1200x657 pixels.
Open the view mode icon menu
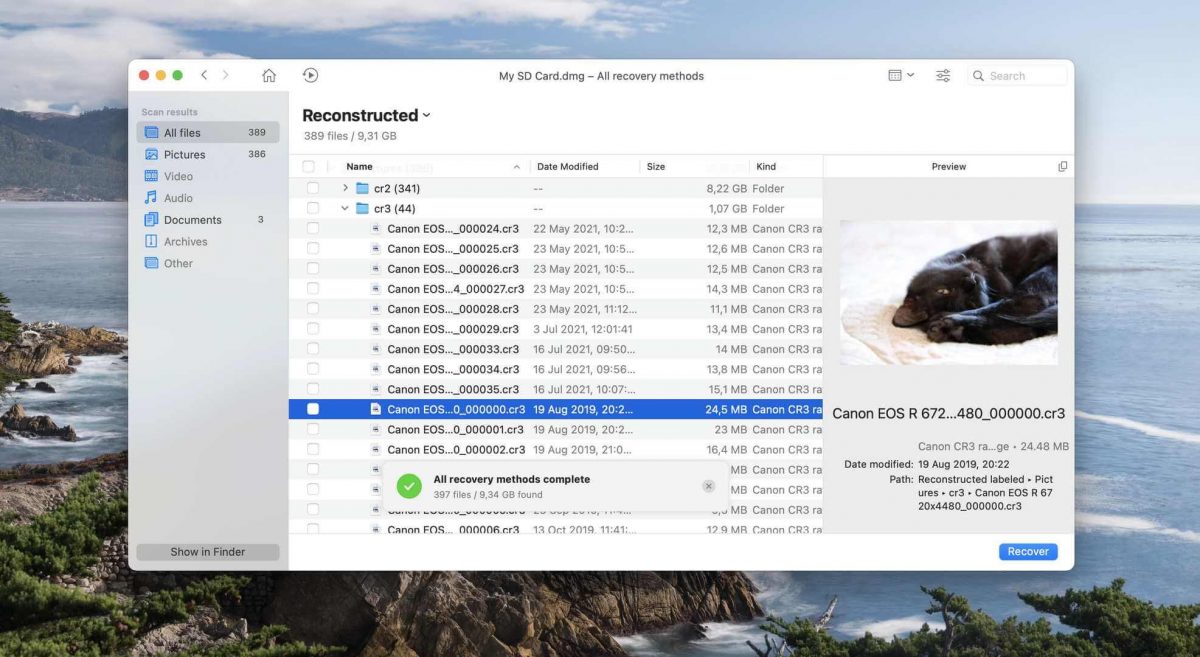900,76
